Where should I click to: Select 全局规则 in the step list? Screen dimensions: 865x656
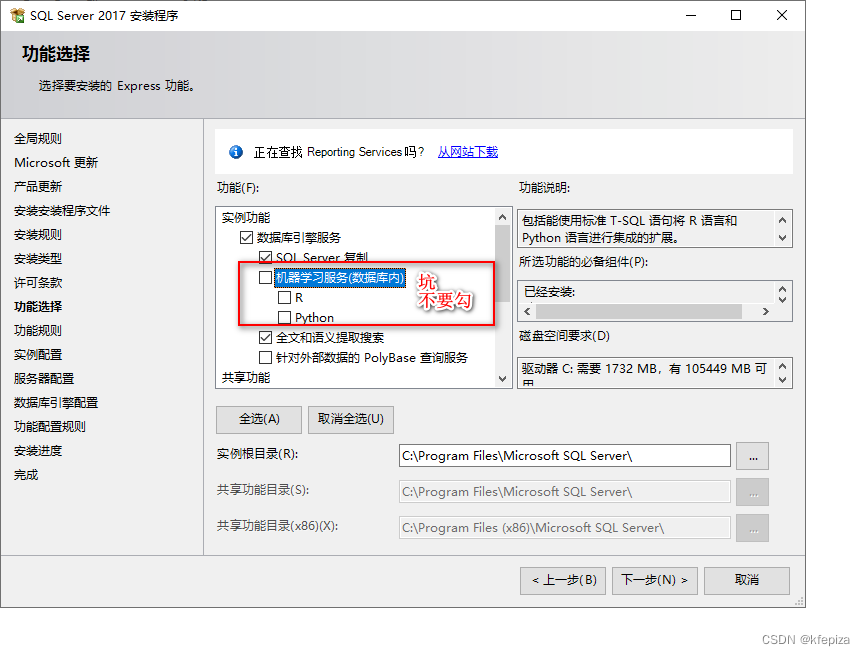(x=38, y=138)
